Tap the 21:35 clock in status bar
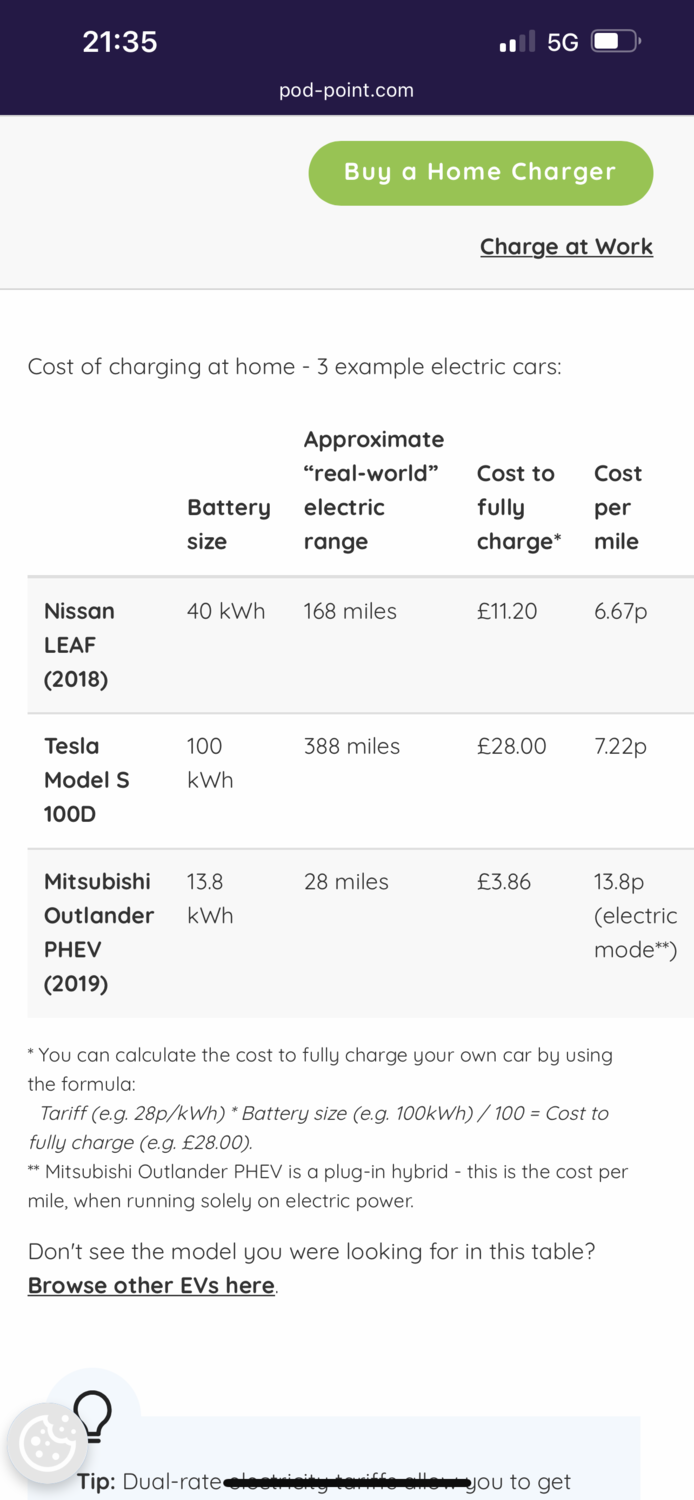The width and height of the screenshot is (694, 1500). pos(120,42)
